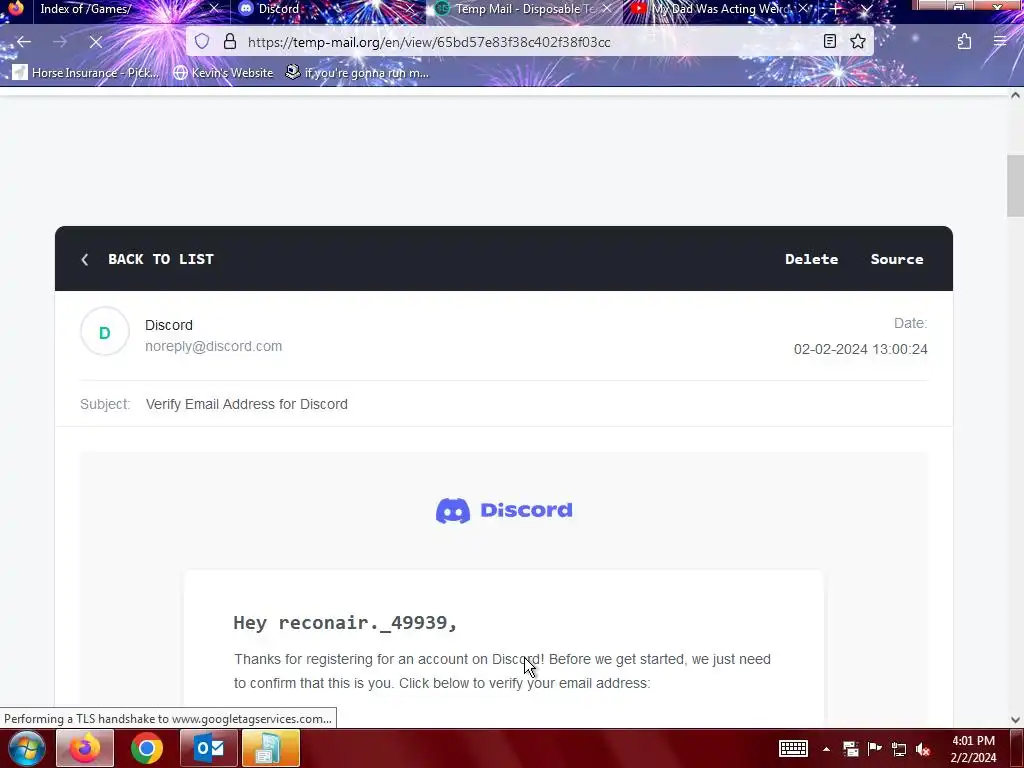
Task: Open the extensions puzzle icon
Action: [964, 42]
